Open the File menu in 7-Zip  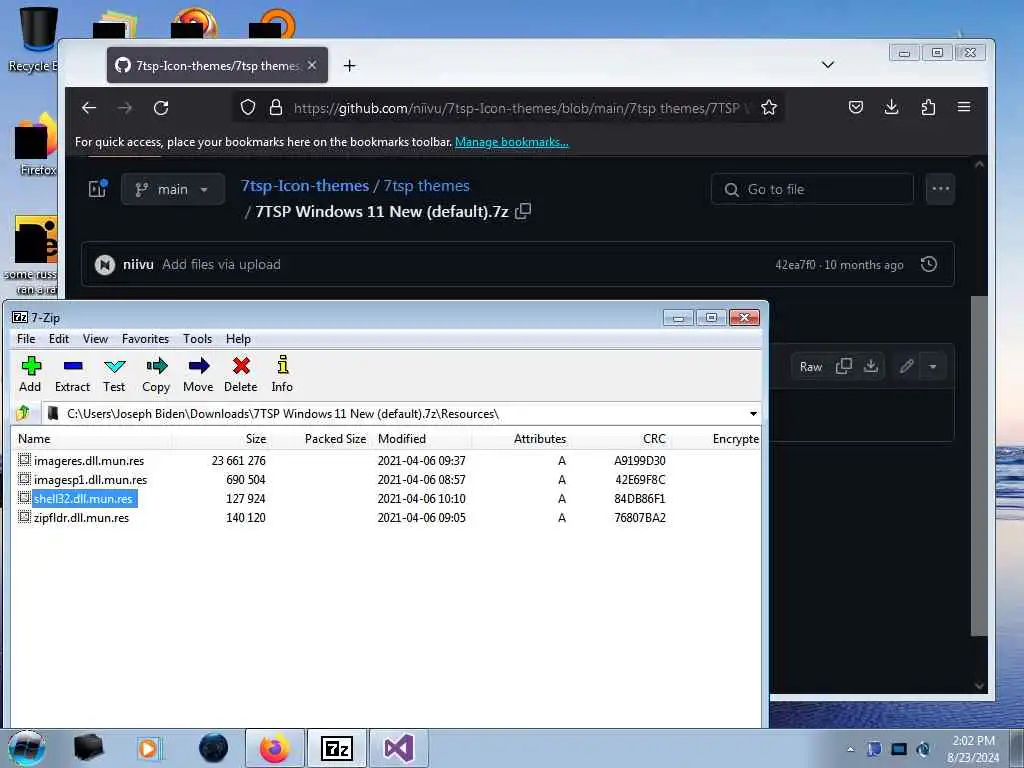(x=26, y=339)
